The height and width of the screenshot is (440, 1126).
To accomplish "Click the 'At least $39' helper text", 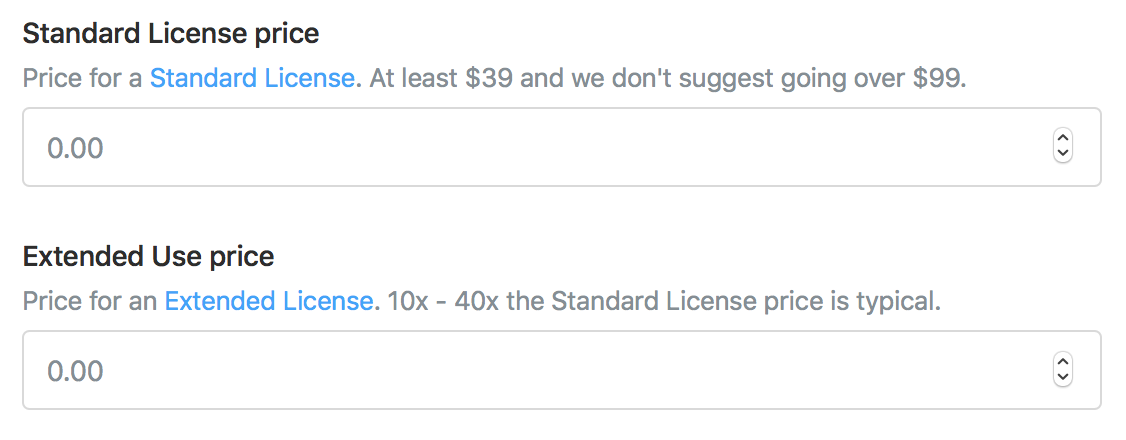I will (440, 78).
